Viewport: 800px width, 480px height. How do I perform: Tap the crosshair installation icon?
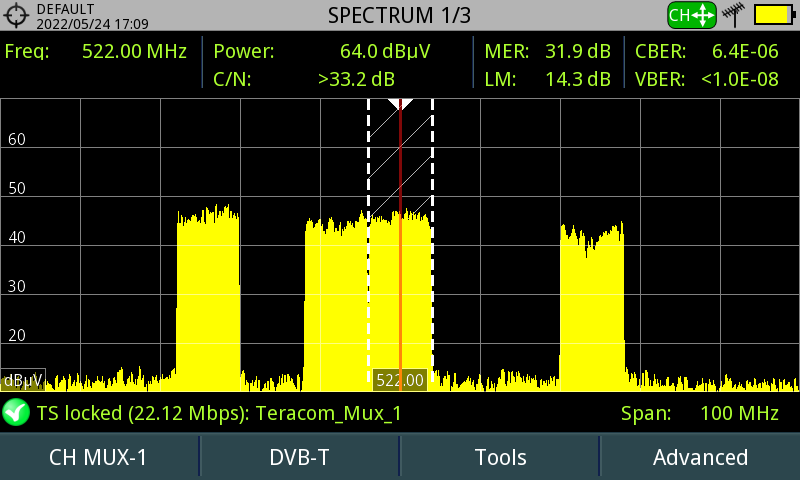(16, 15)
